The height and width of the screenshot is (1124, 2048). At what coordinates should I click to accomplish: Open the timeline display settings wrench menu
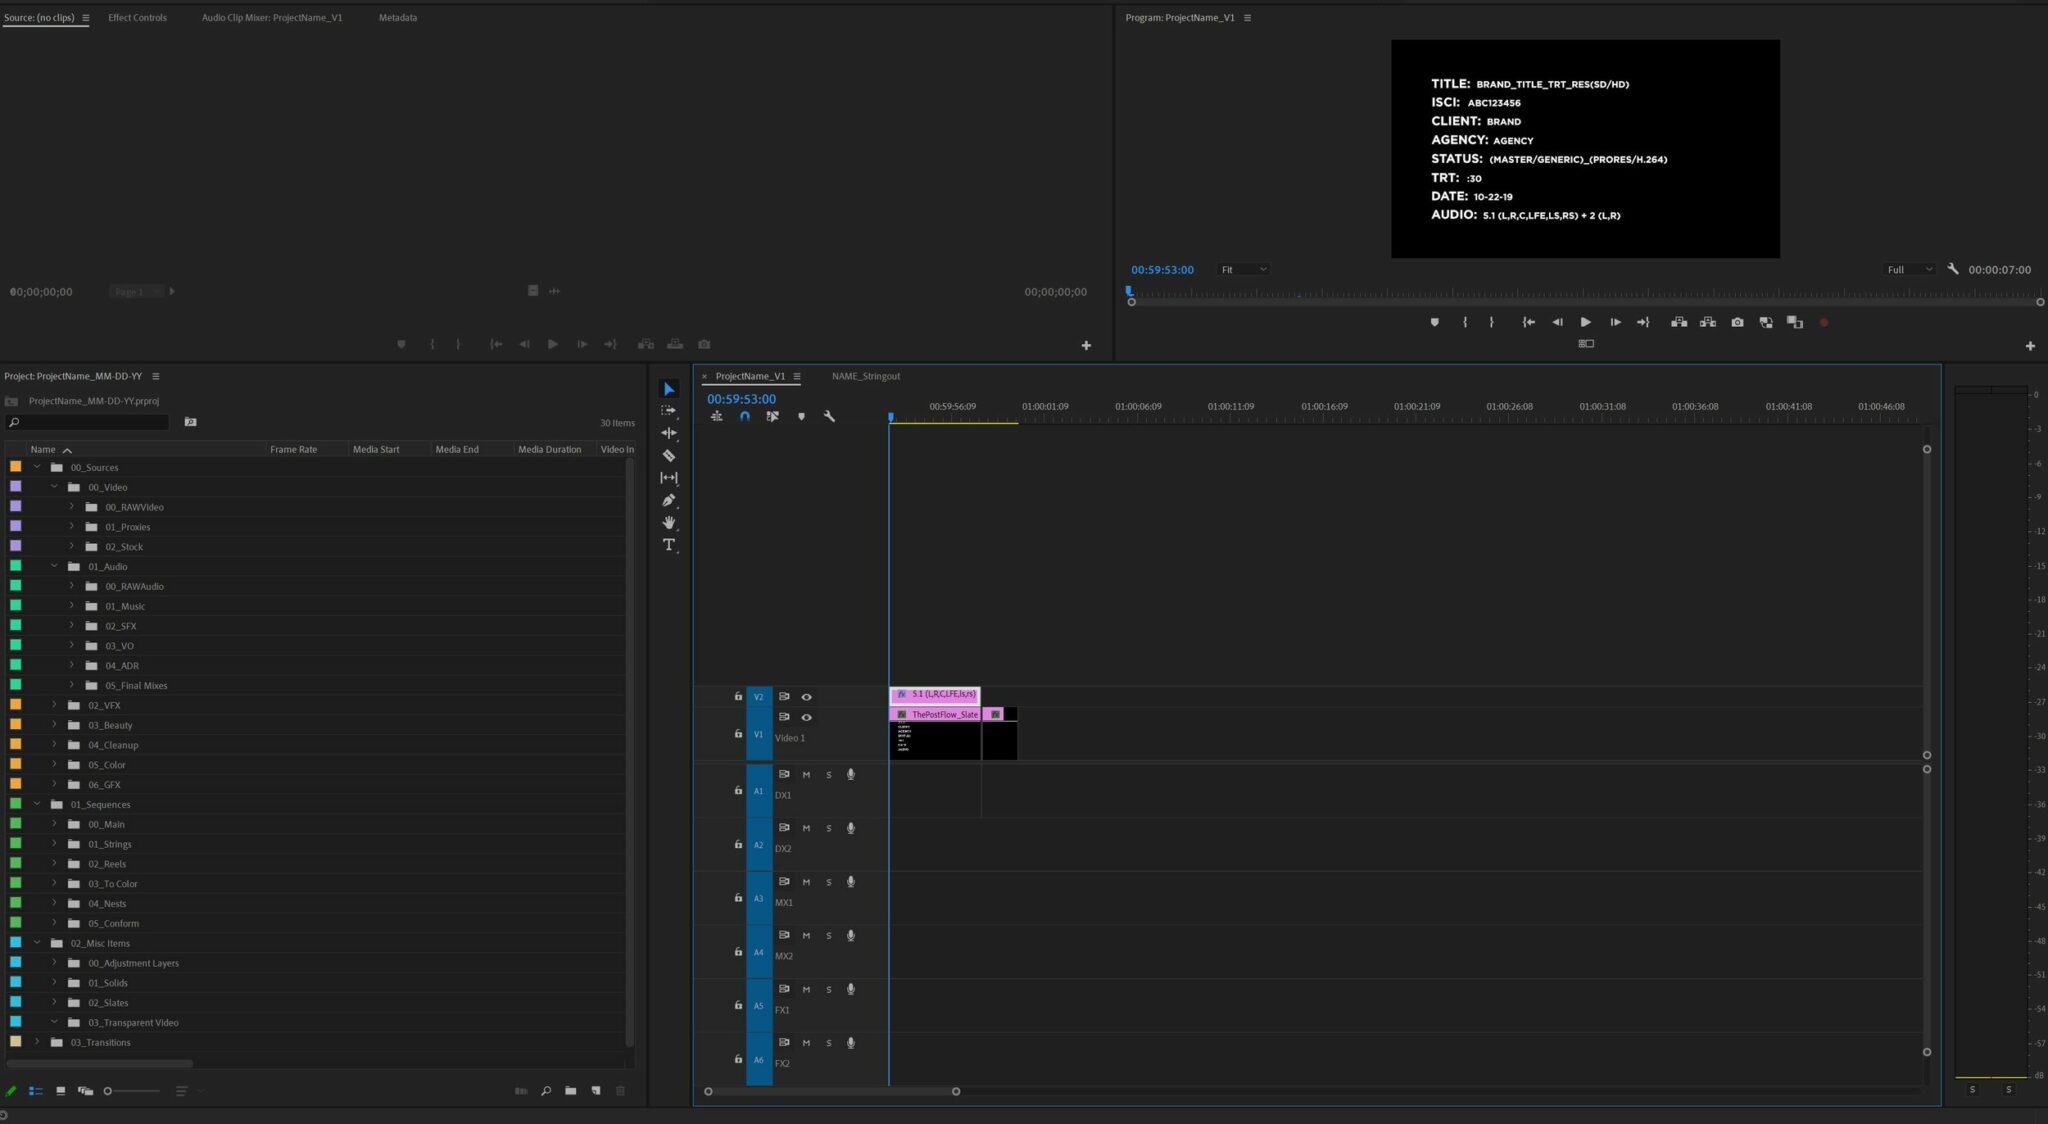[x=830, y=416]
